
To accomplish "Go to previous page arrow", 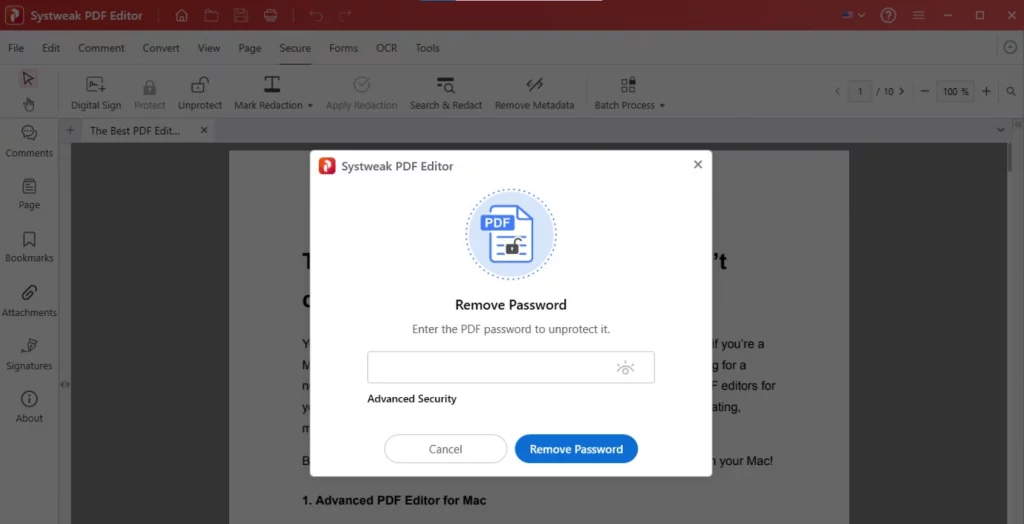I will click(837, 91).
